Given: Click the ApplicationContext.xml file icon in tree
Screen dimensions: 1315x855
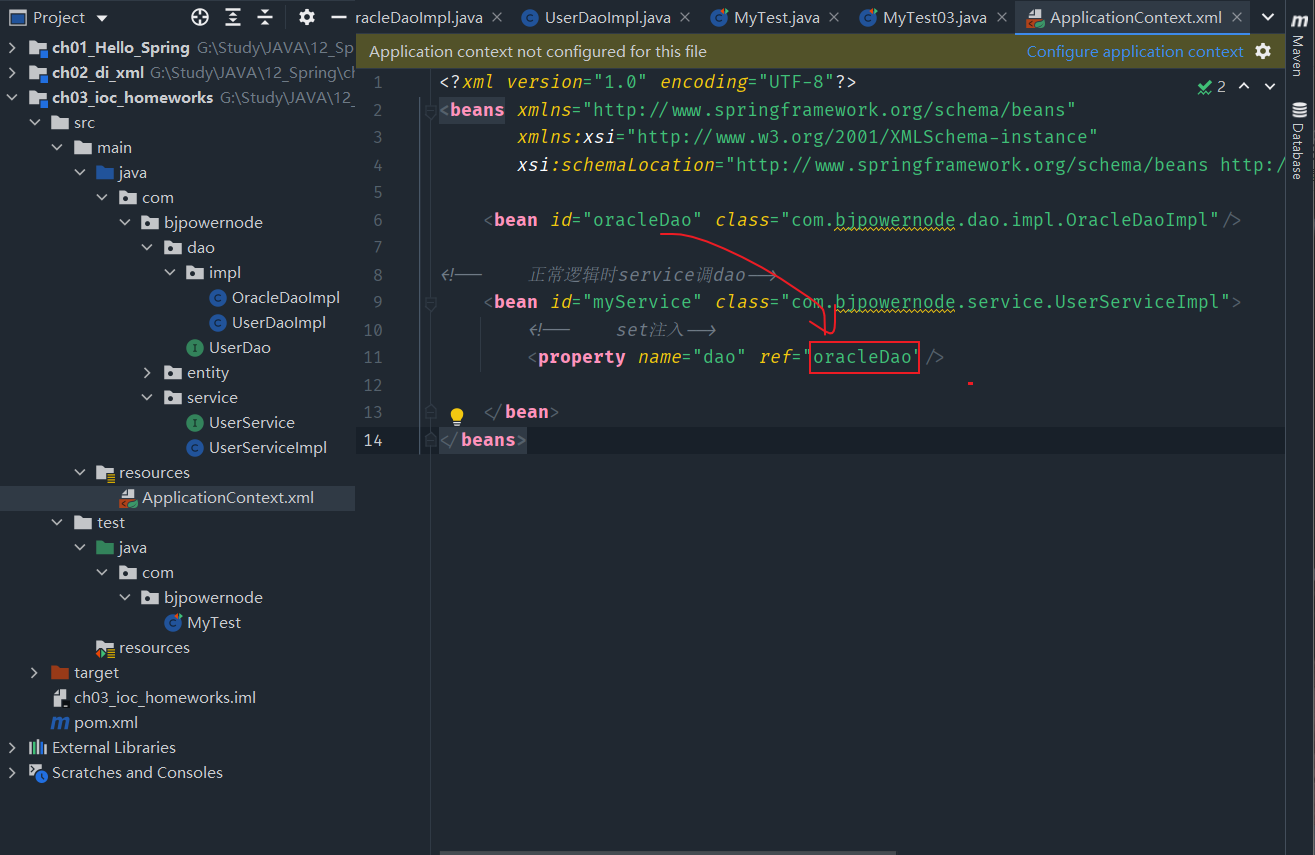Looking at the screenshot, I should [x=128, y=497].
